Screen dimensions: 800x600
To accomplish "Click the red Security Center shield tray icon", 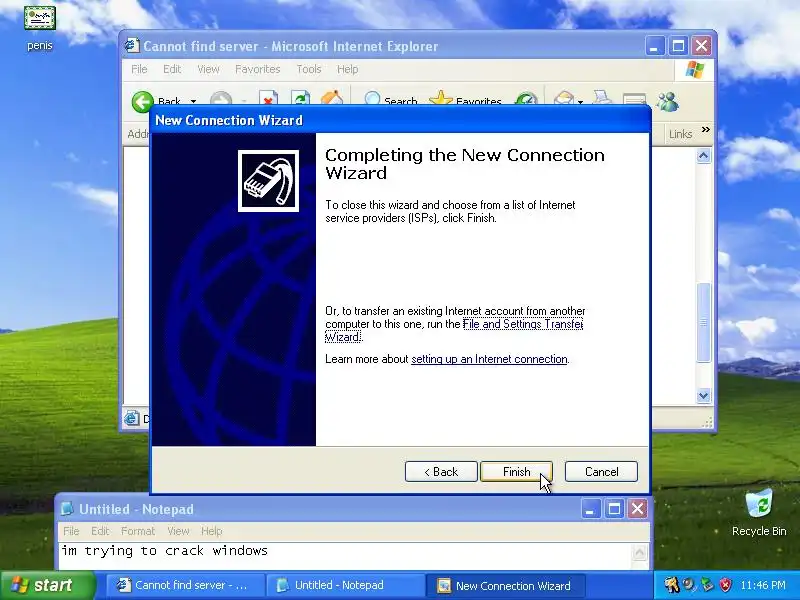I will 725,585.
